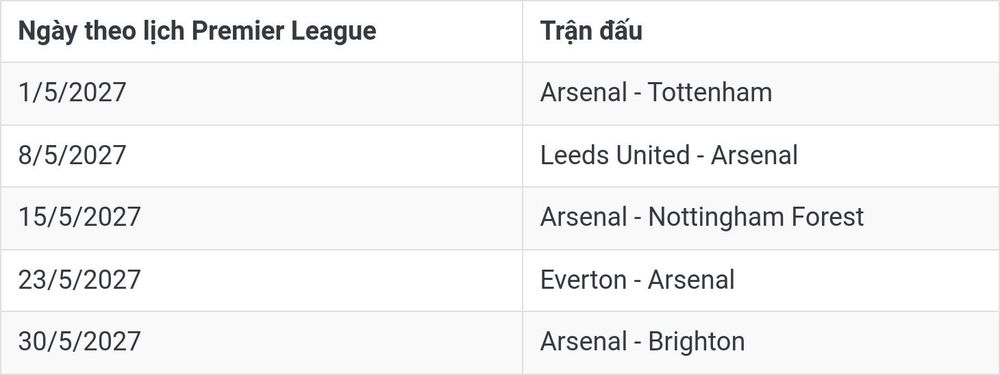Click the word Everton
Screen dimensions: 1000x375
tap(584, 280)
